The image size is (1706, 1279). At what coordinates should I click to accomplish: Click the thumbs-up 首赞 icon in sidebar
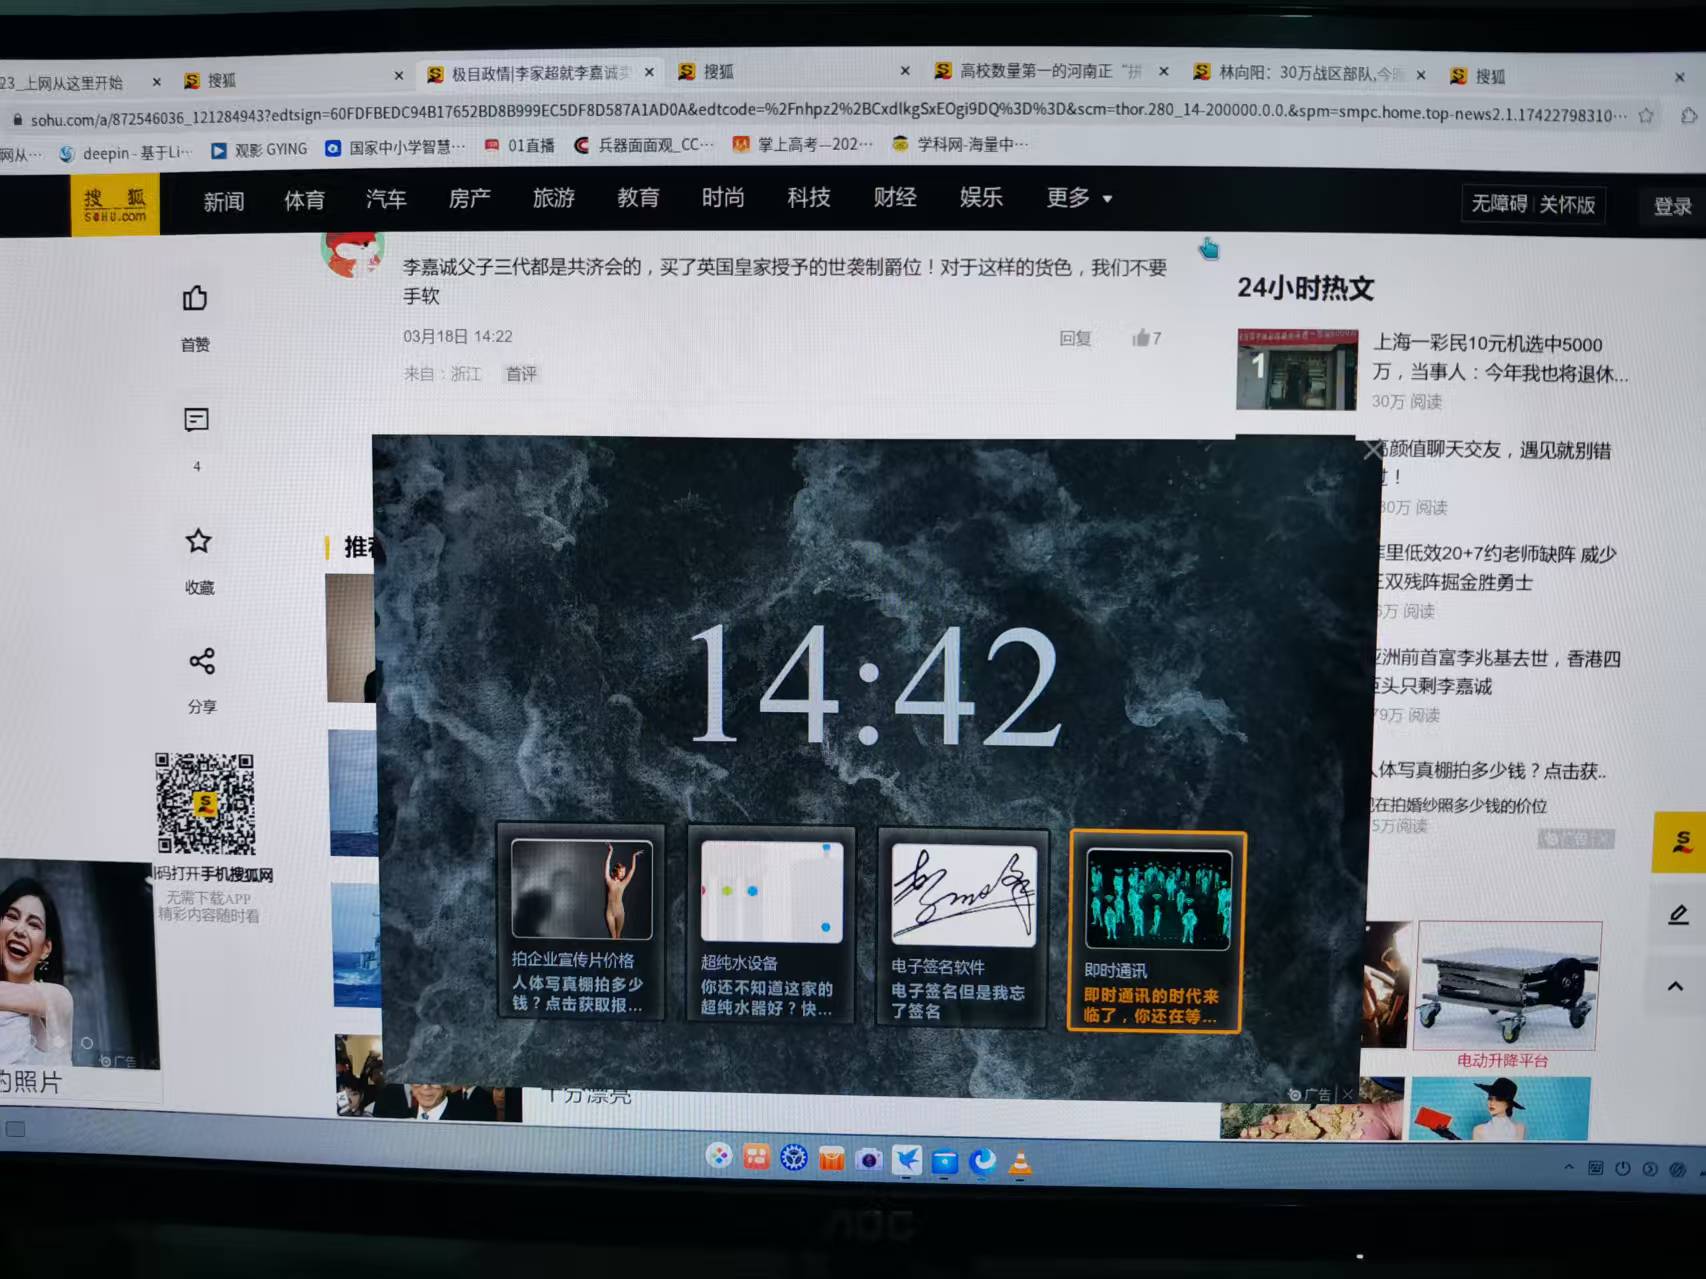pos(195,299)
